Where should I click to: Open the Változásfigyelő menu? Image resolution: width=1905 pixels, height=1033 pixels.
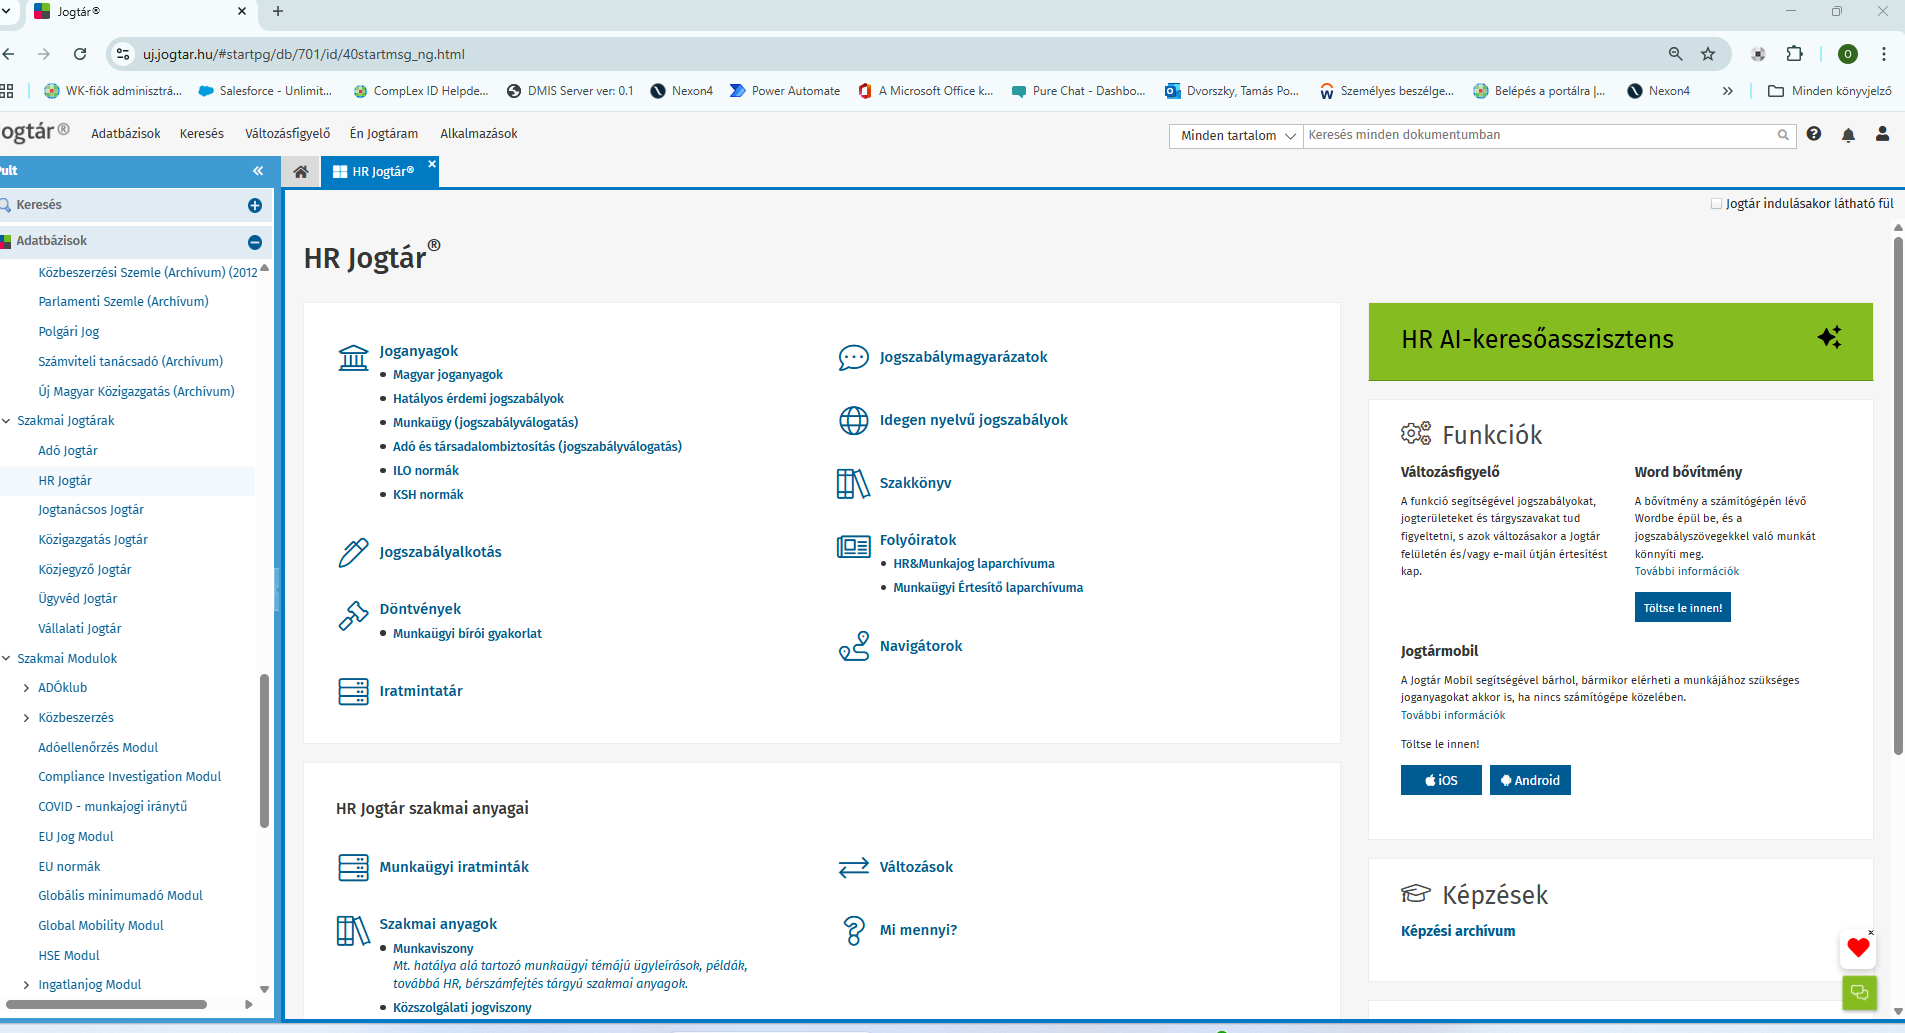pyautogui.click(x=287, y=134)
